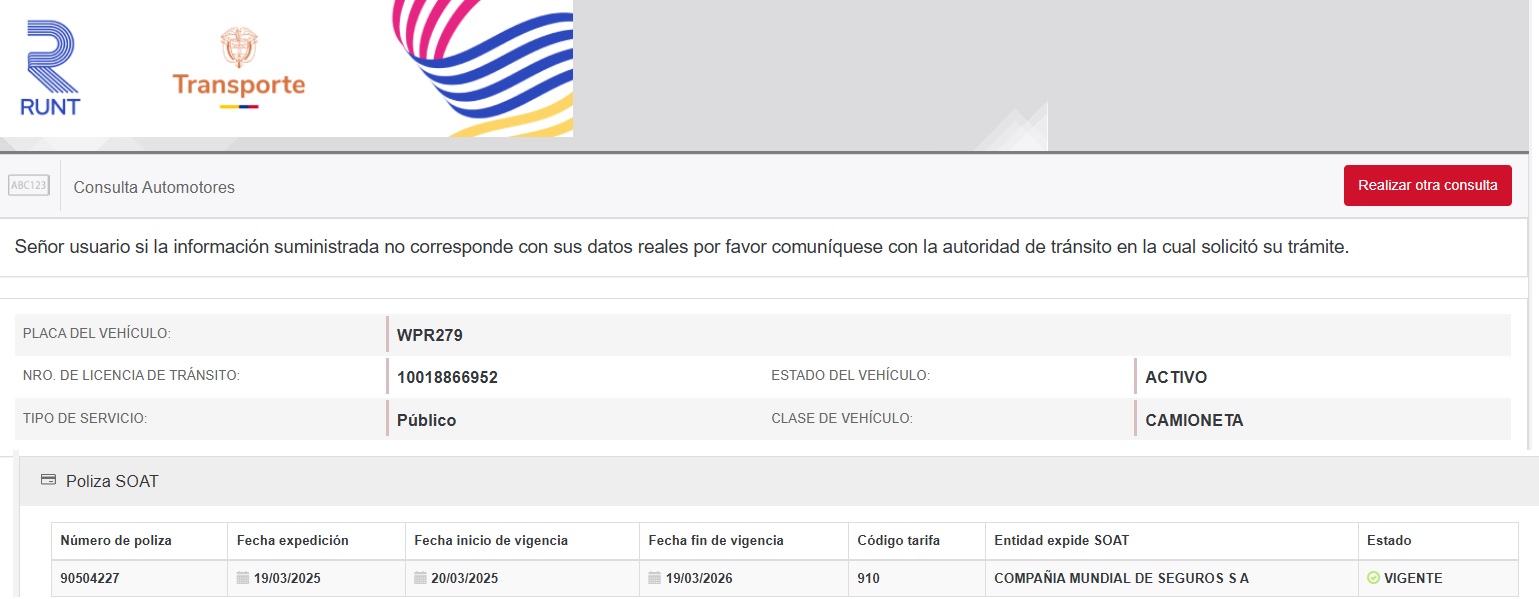Click the Entidad expide SOAT column header

point(1061,541)
